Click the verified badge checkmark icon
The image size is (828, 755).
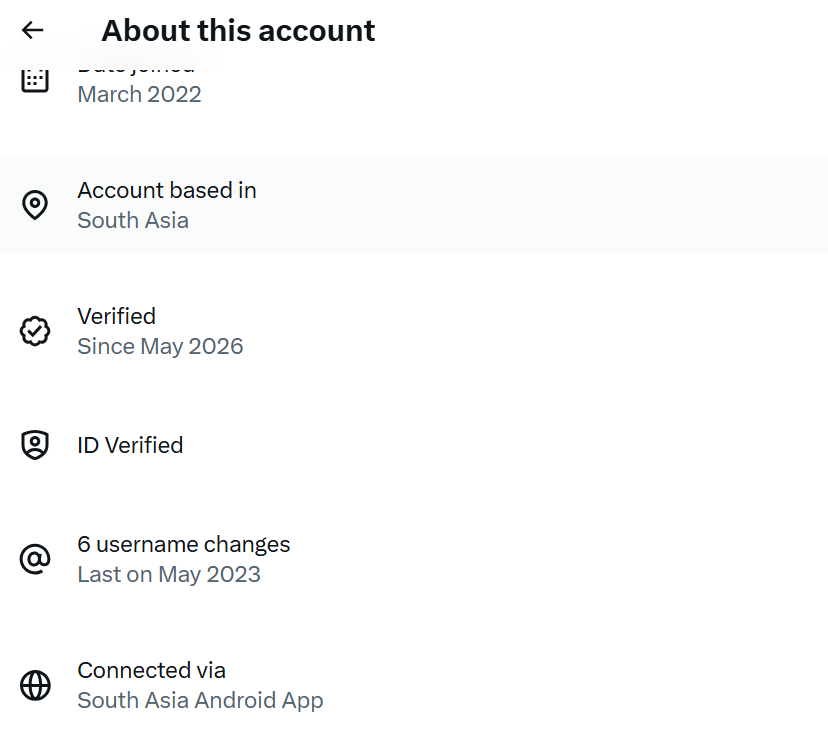click(x=35, y=331)
